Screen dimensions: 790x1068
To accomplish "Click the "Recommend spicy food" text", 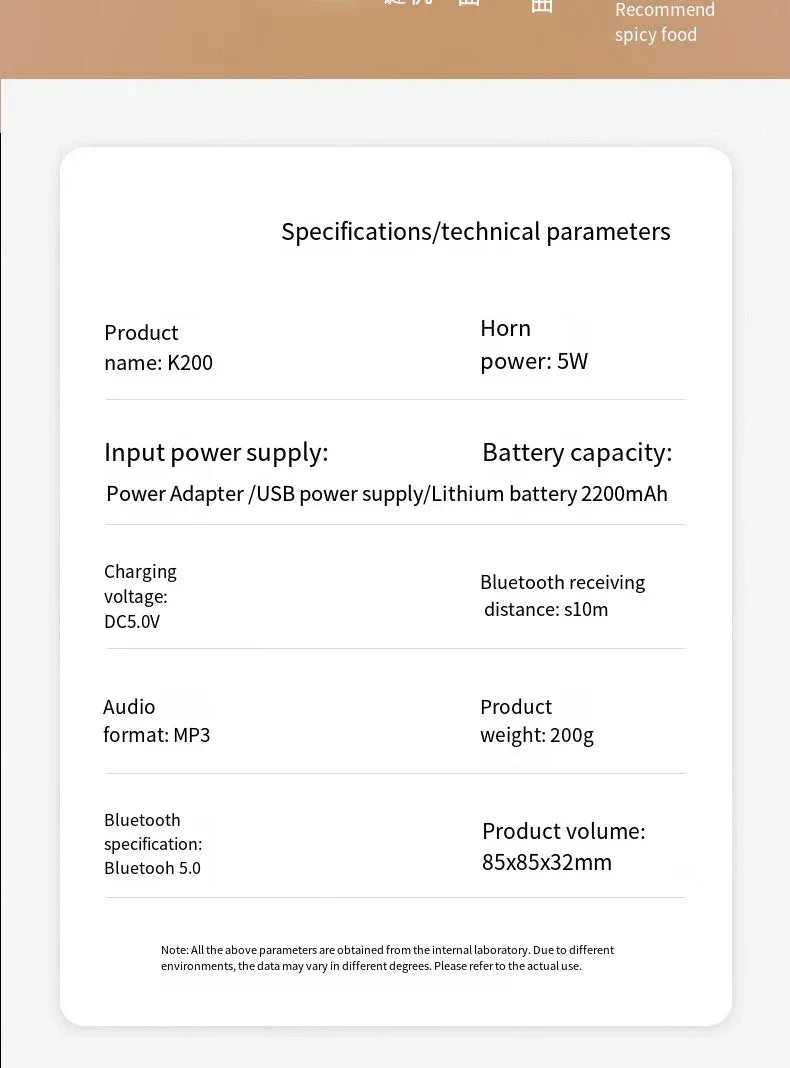I will coord(665,22).
